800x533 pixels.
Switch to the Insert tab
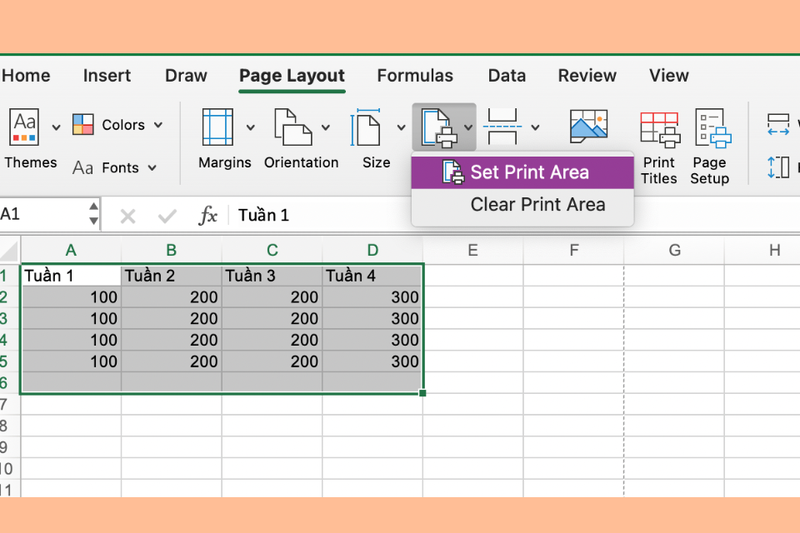click(x=107, y=75)
